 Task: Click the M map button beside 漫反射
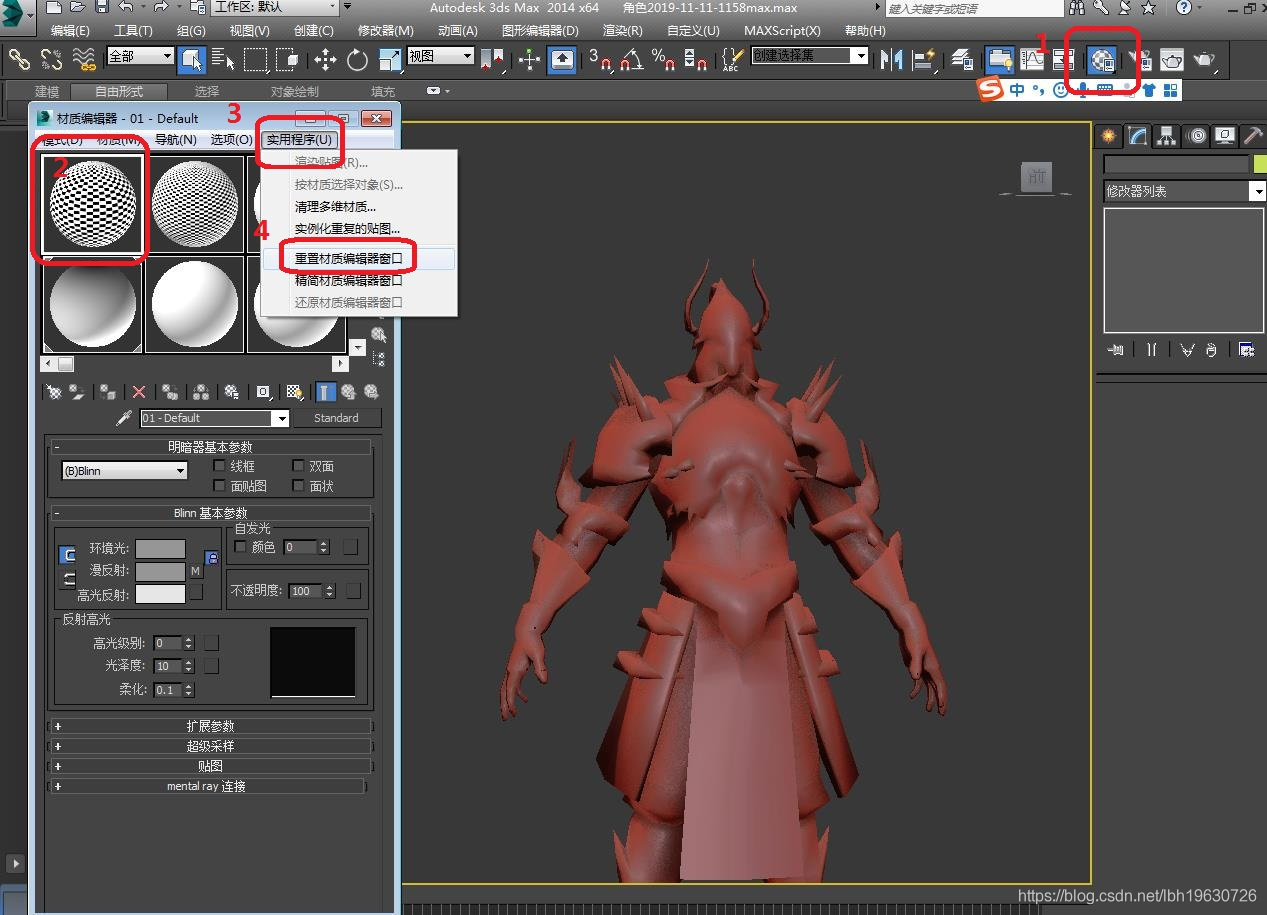(x=196, y=571)
